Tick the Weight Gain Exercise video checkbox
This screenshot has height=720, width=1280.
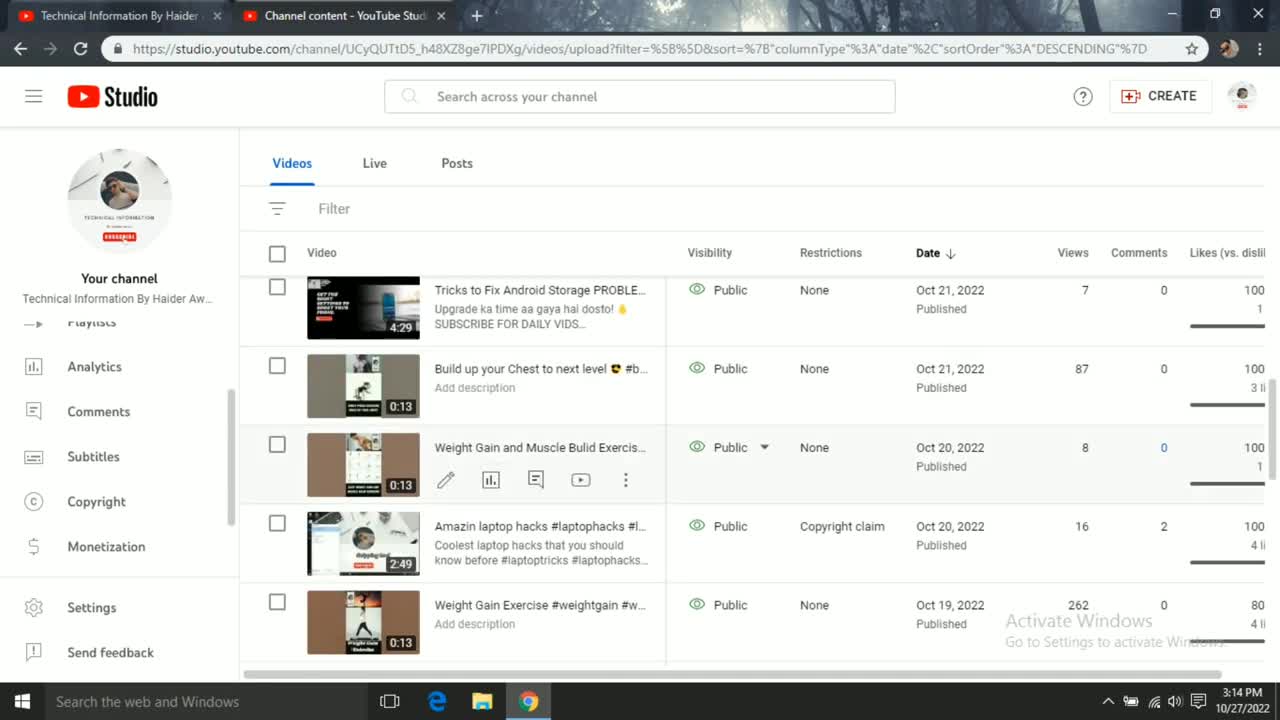pos(277,602)
